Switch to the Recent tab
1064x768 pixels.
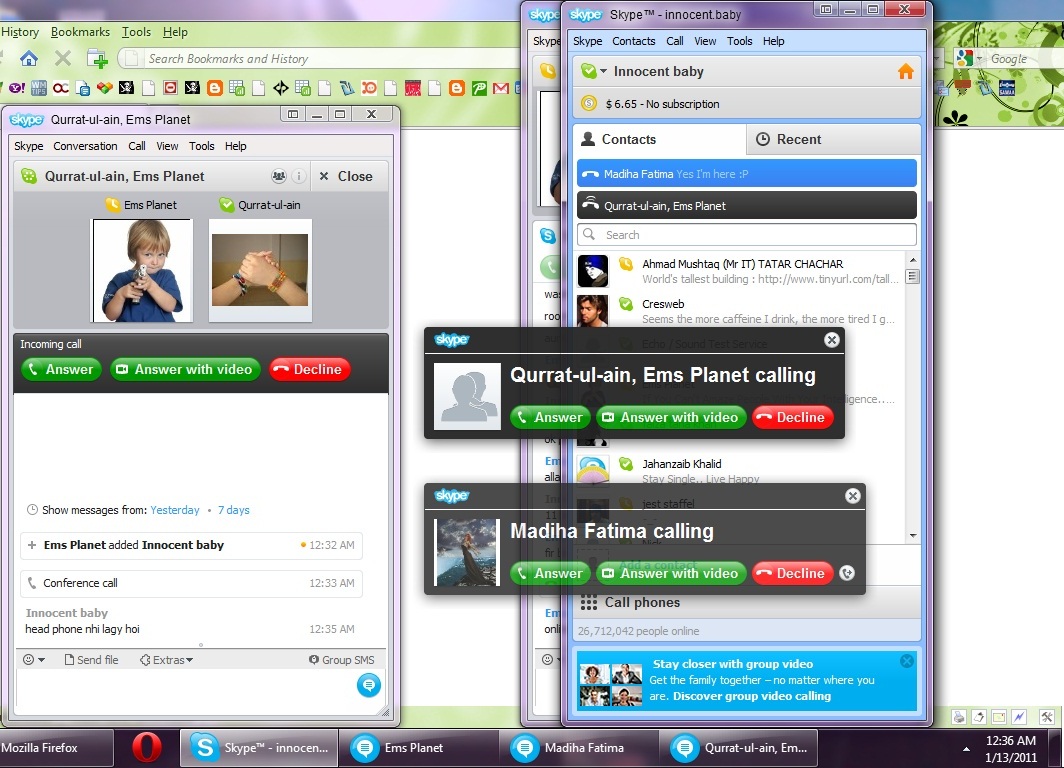[788, 140]
